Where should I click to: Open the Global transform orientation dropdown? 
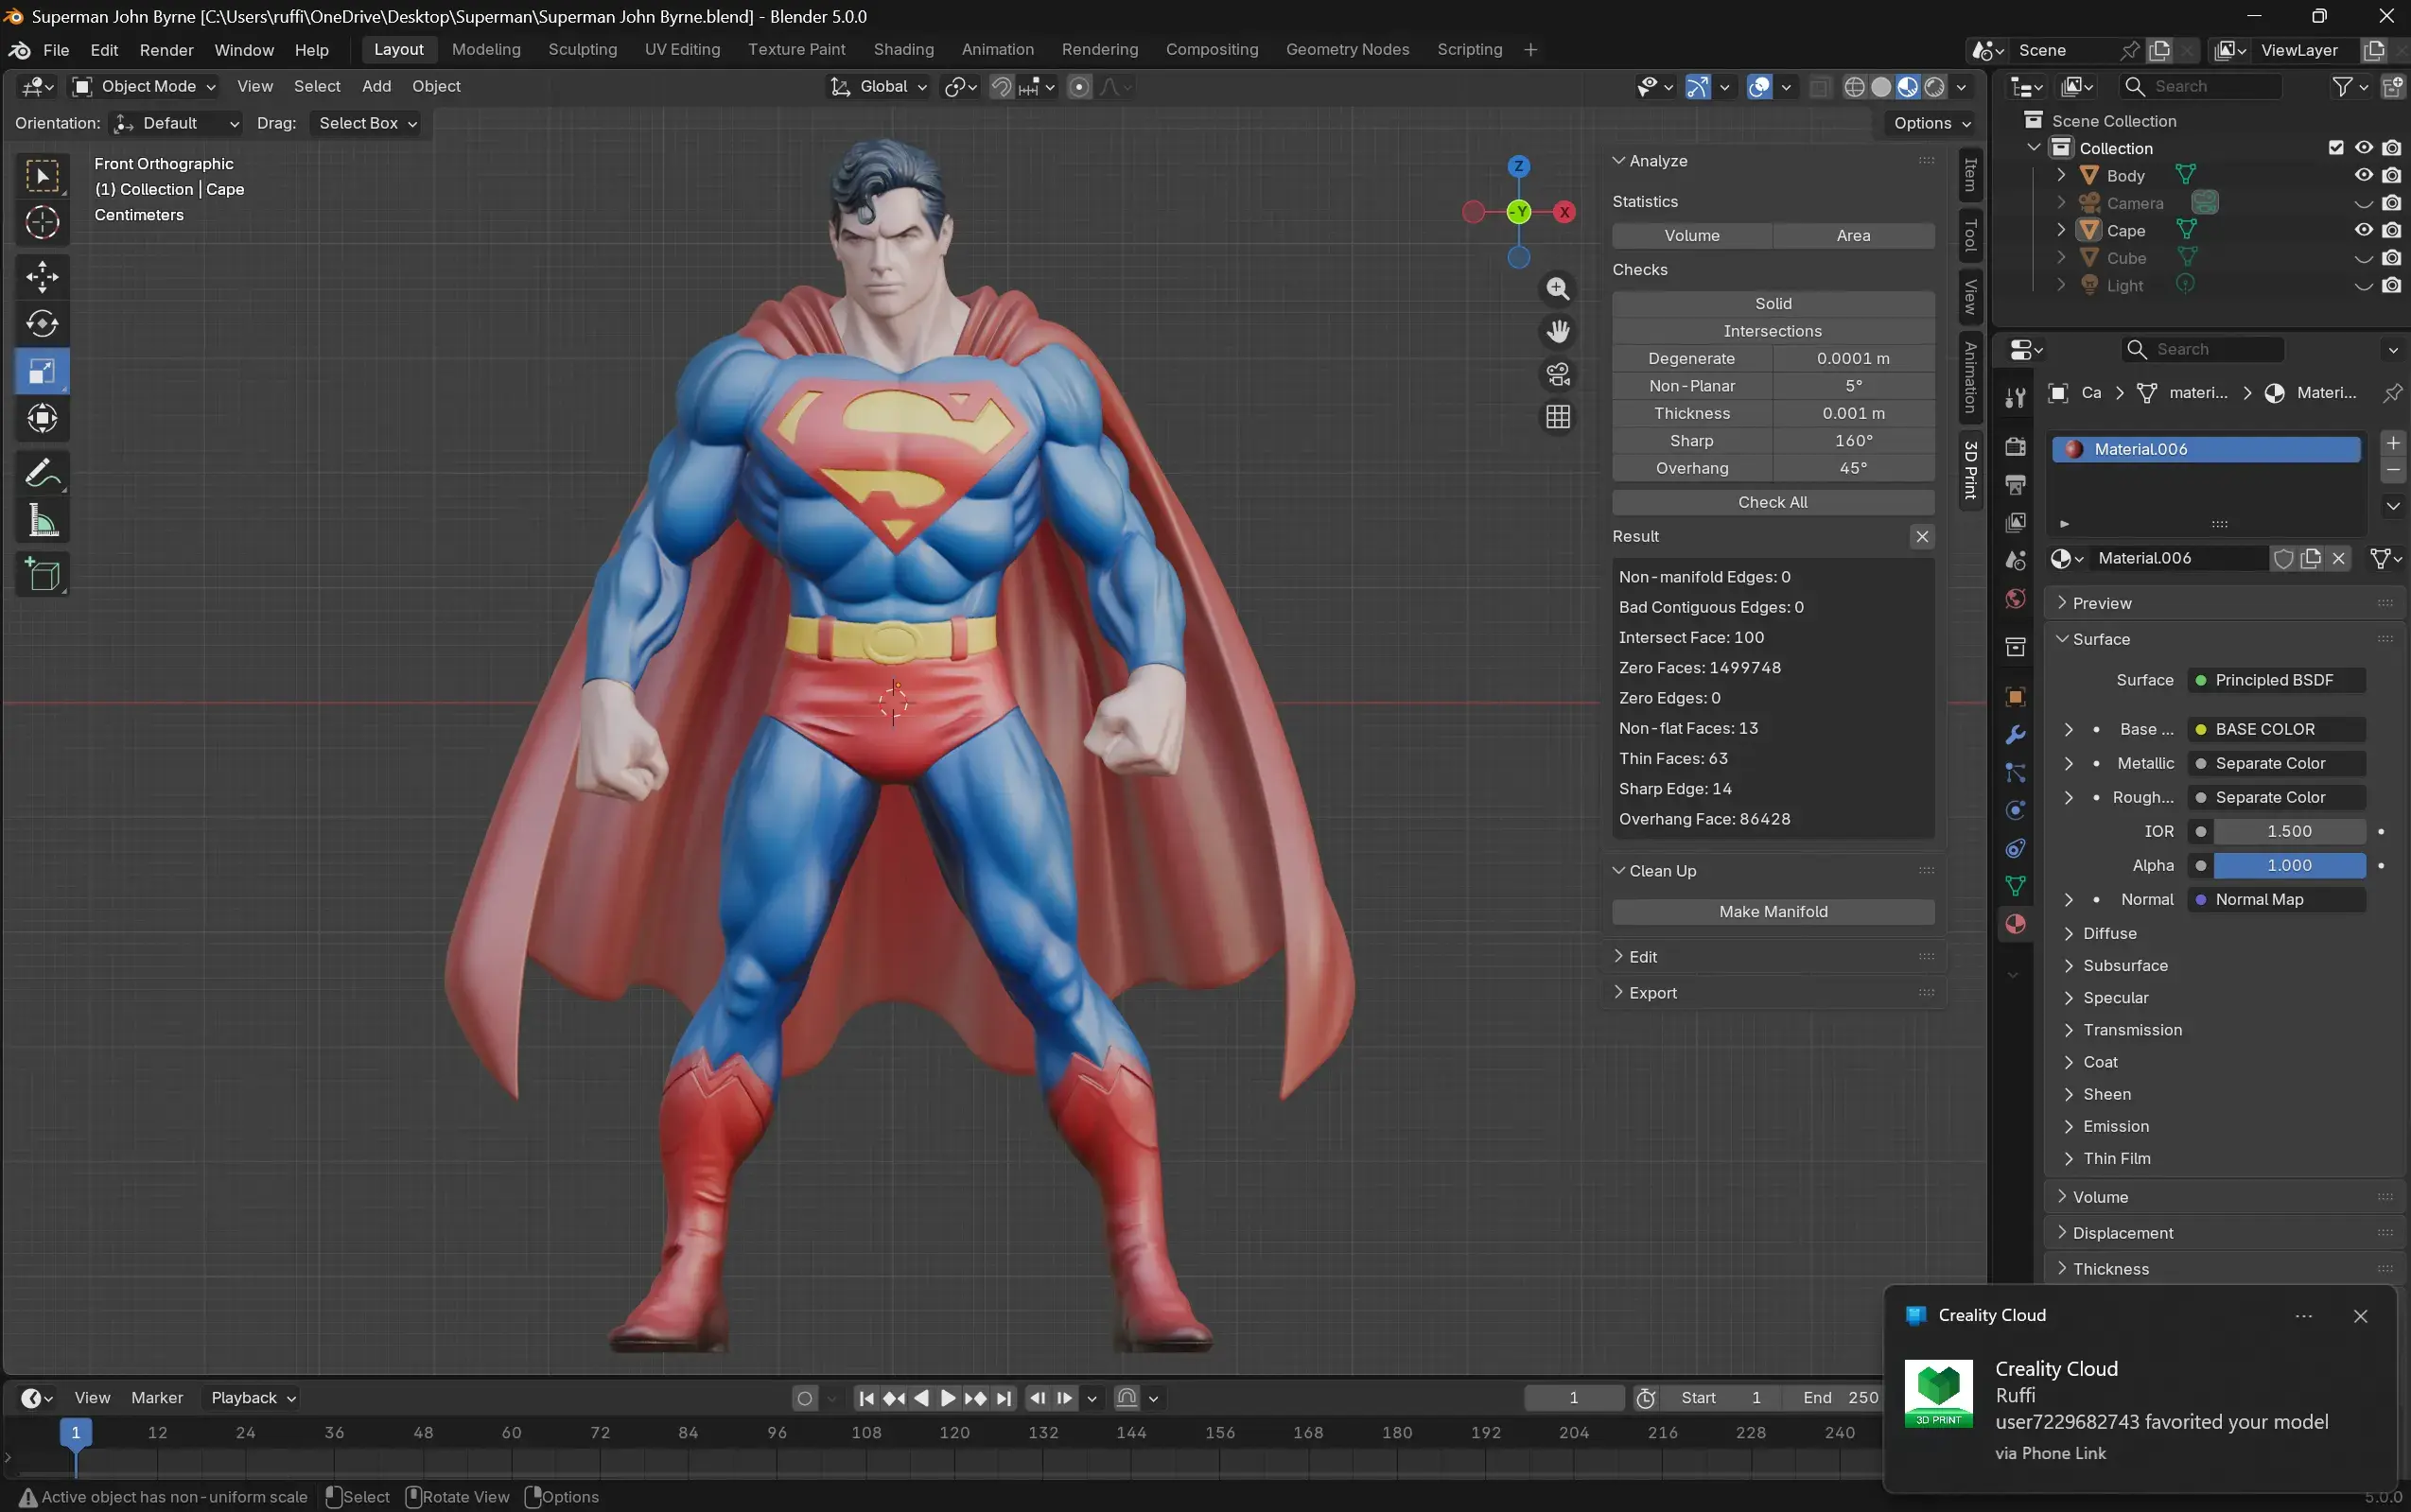pyautogui.click(x=879, y=87)
